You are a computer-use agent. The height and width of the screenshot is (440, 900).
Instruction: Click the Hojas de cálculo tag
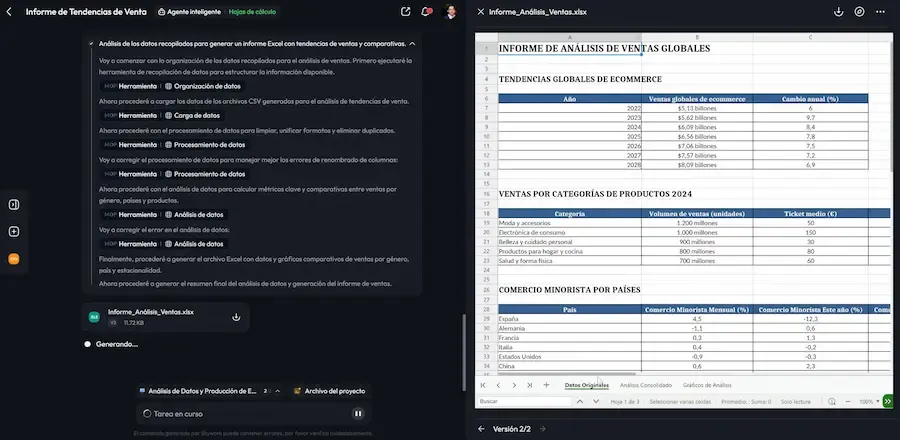pyautogui.click(x=252, y=11)
